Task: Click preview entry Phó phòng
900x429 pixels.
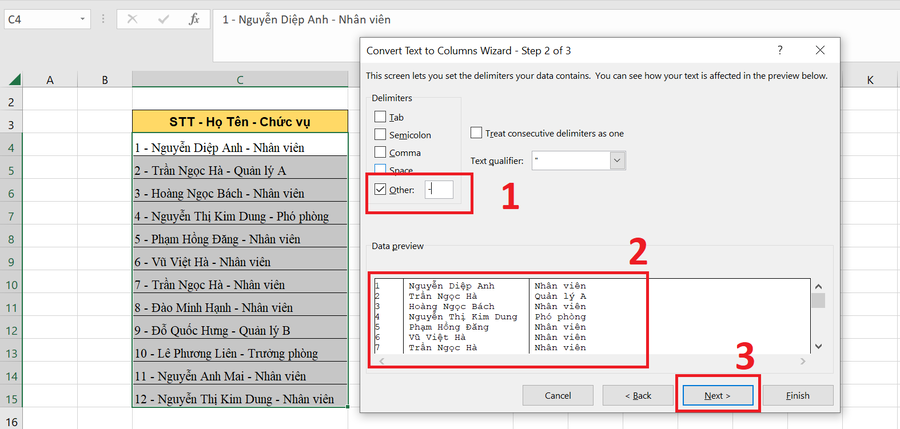Action: pyautogui.click(x=560, y=317)
